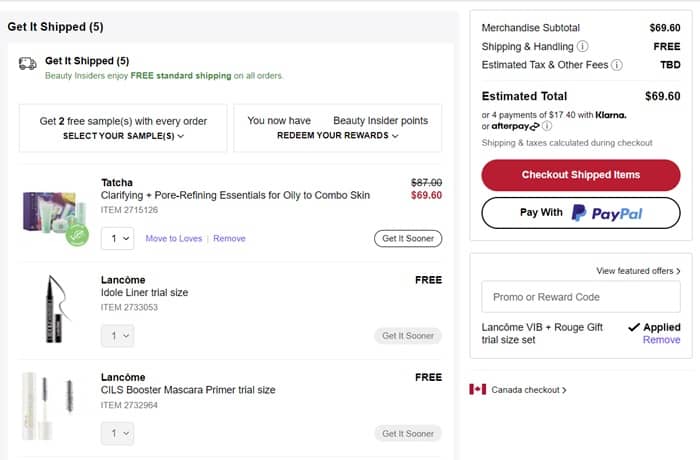
Task: Click the delivery truck icon
Action: point(28,64)
